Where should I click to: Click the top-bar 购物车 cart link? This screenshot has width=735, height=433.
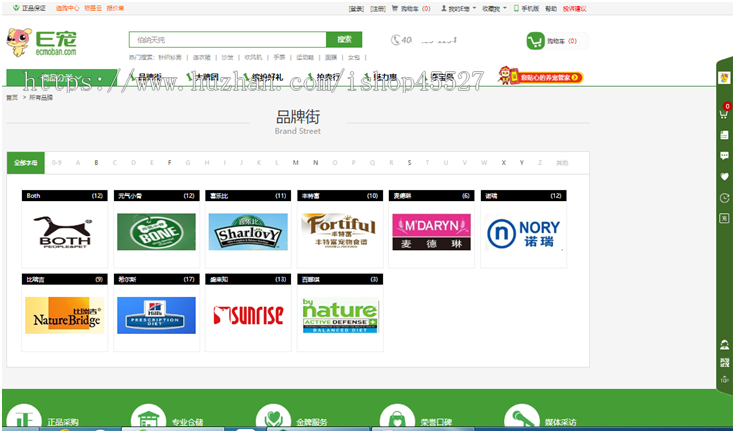click(411, 8)
